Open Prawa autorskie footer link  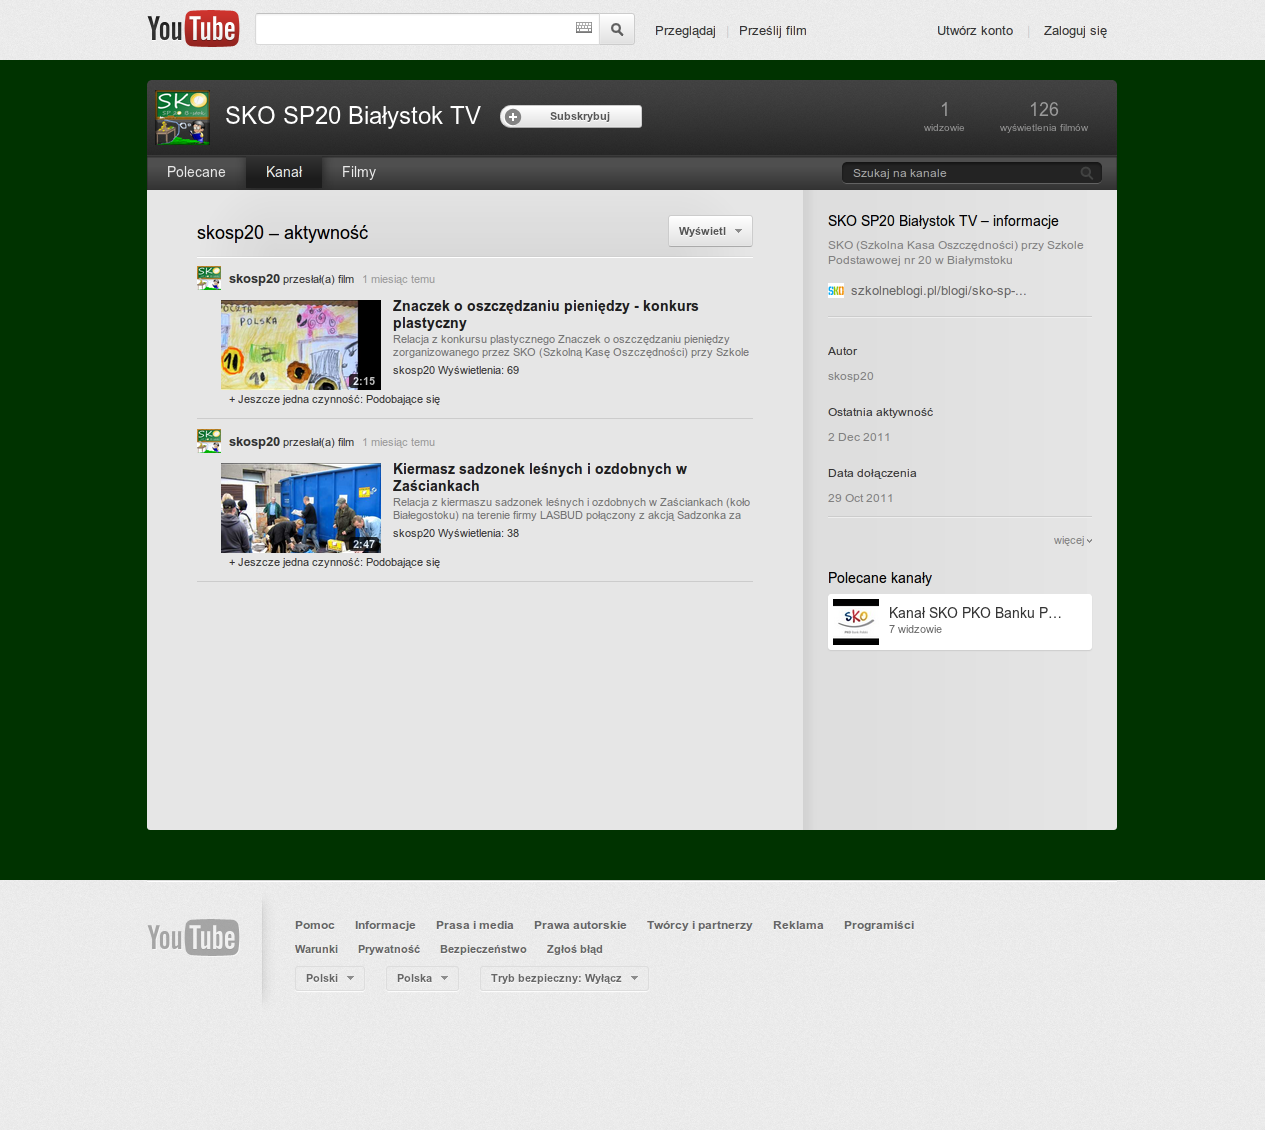(580, 925)
